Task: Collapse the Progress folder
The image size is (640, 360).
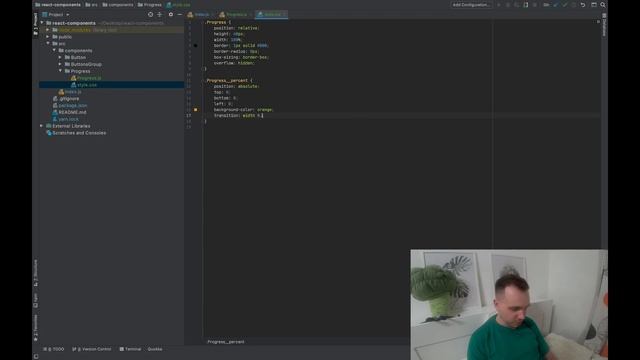Action: 60,71
